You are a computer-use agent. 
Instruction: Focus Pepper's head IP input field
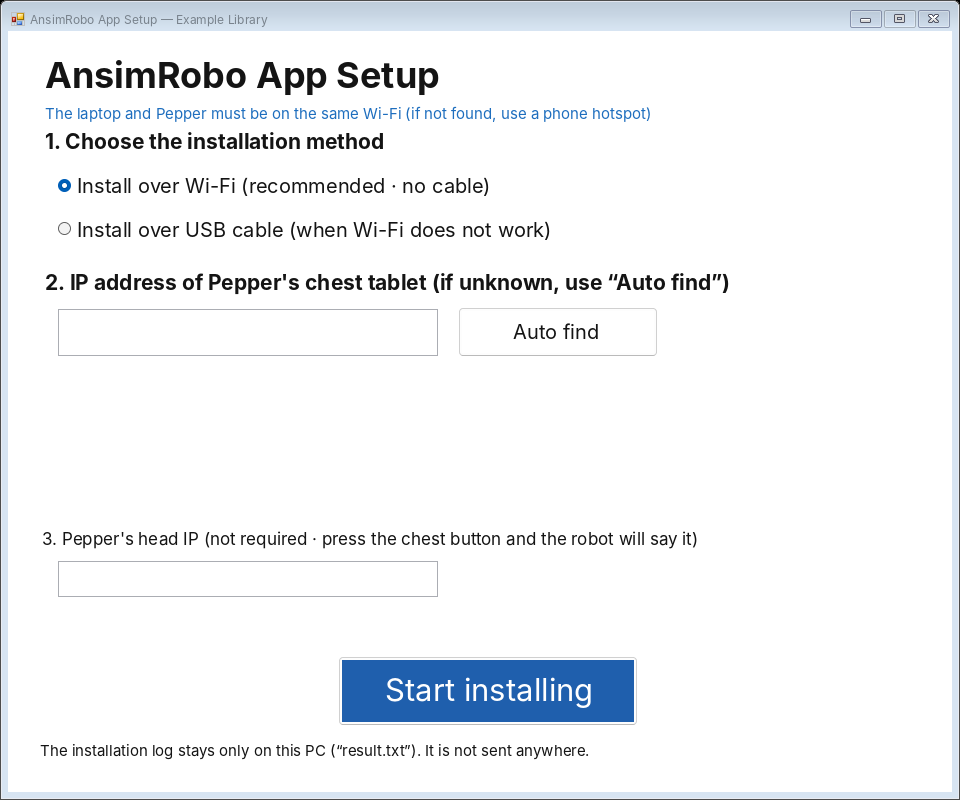pos(248,579)
